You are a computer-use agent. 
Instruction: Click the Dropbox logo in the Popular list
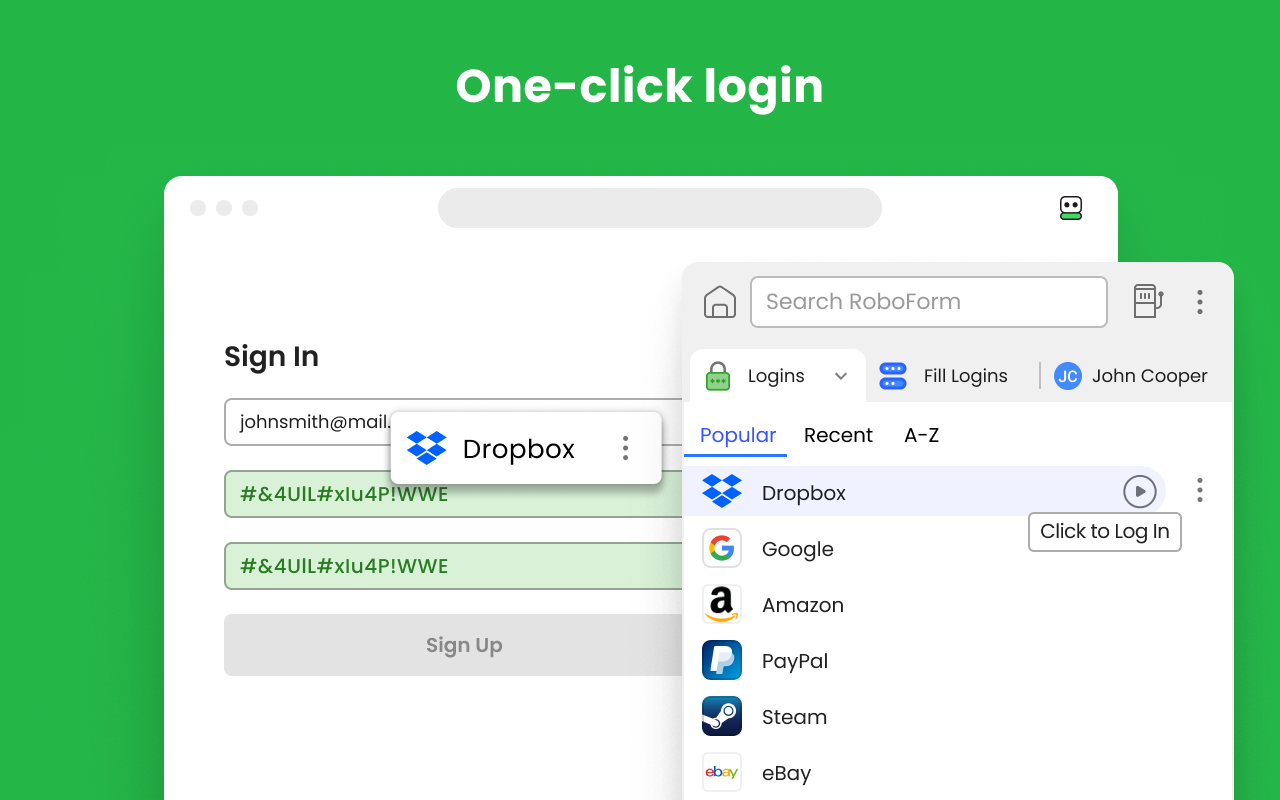[722, 491]
